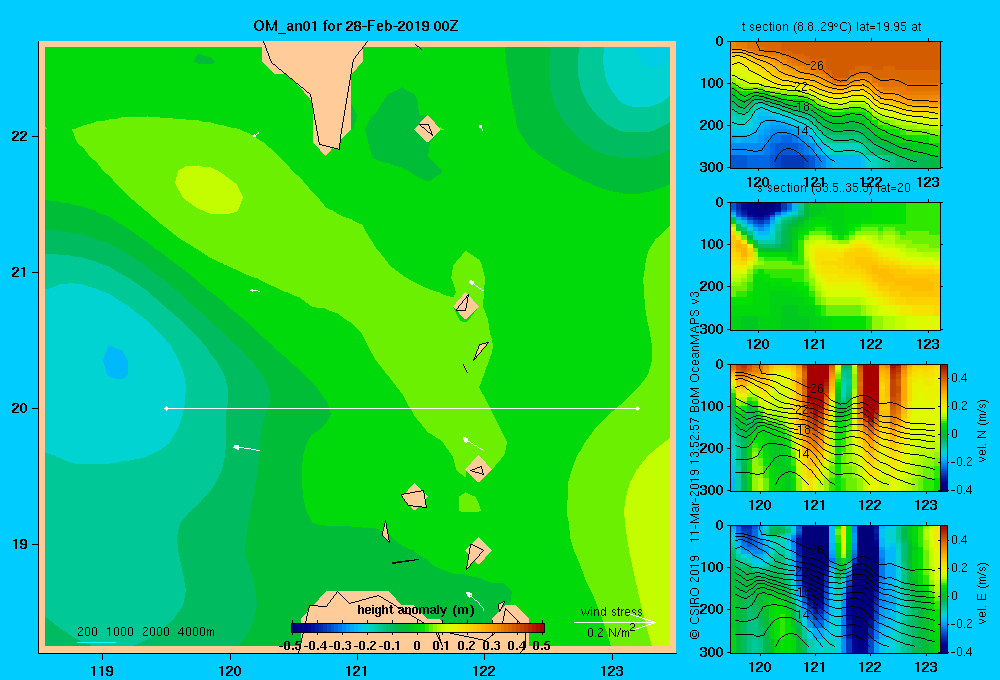Click the '-0.4' tick on vel. E scale
1000x680 pixels.
961,651
